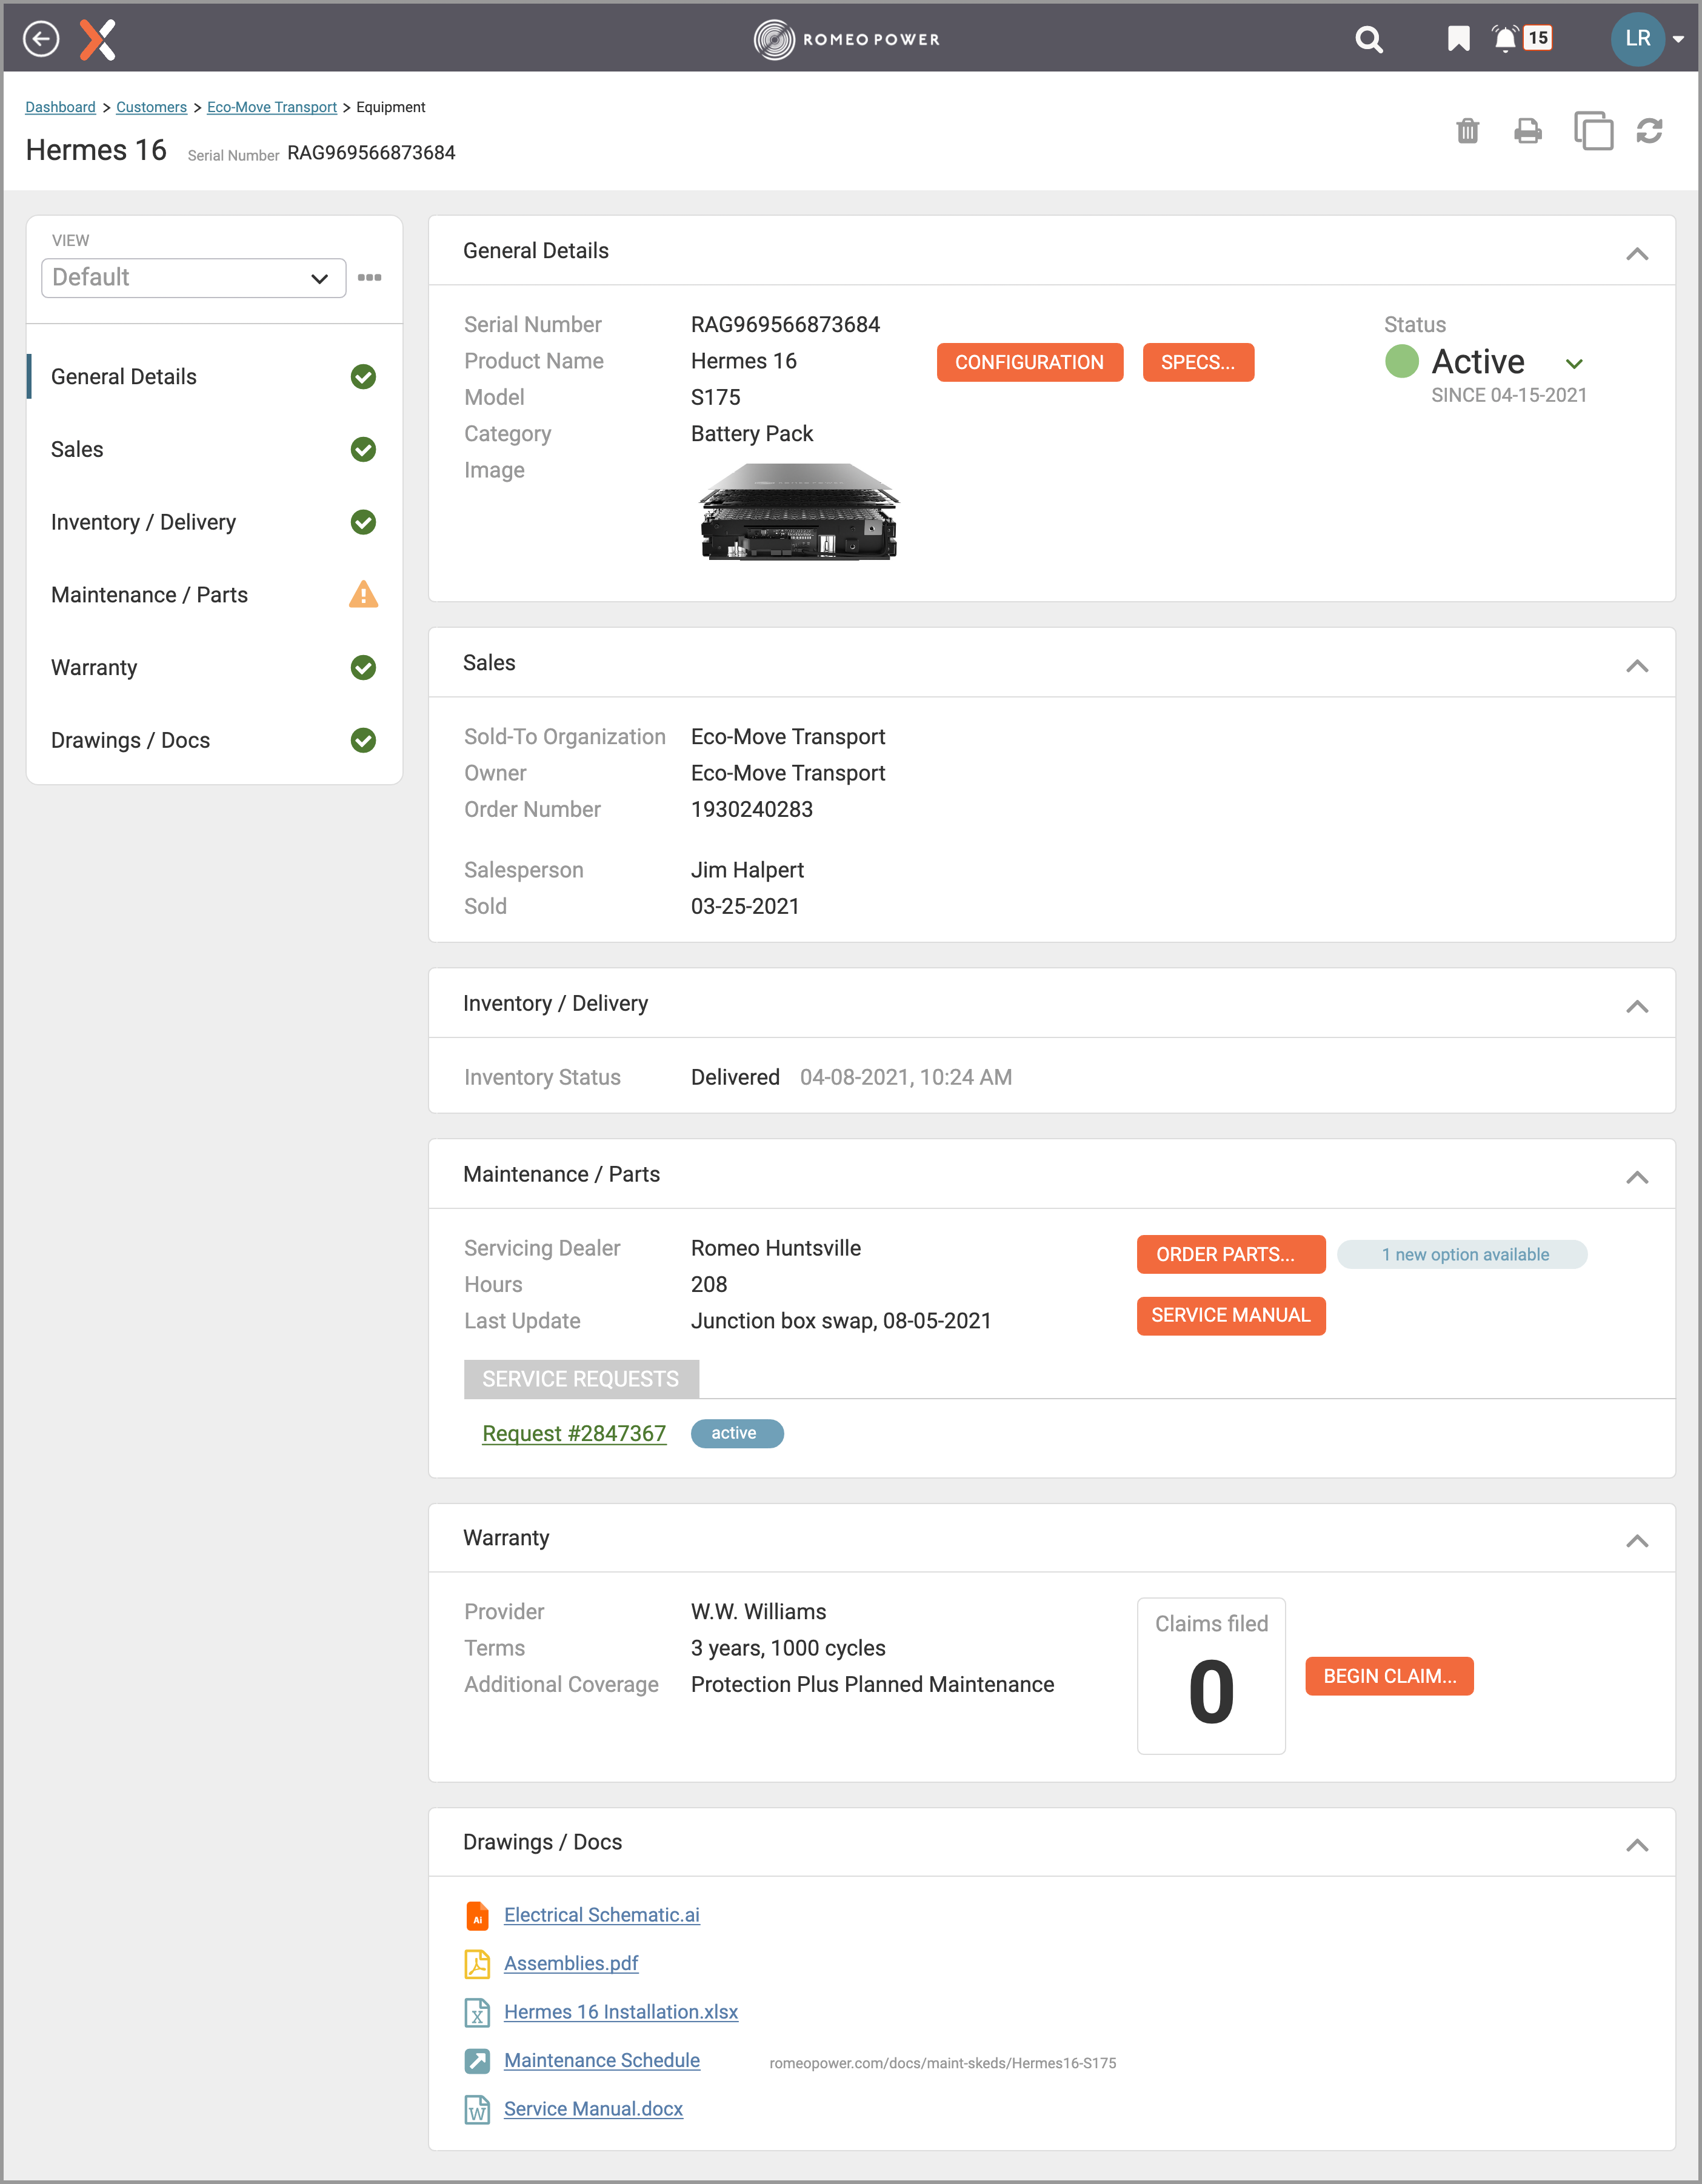
Task: Click green check next to Sales
Action: click(363, 450)
